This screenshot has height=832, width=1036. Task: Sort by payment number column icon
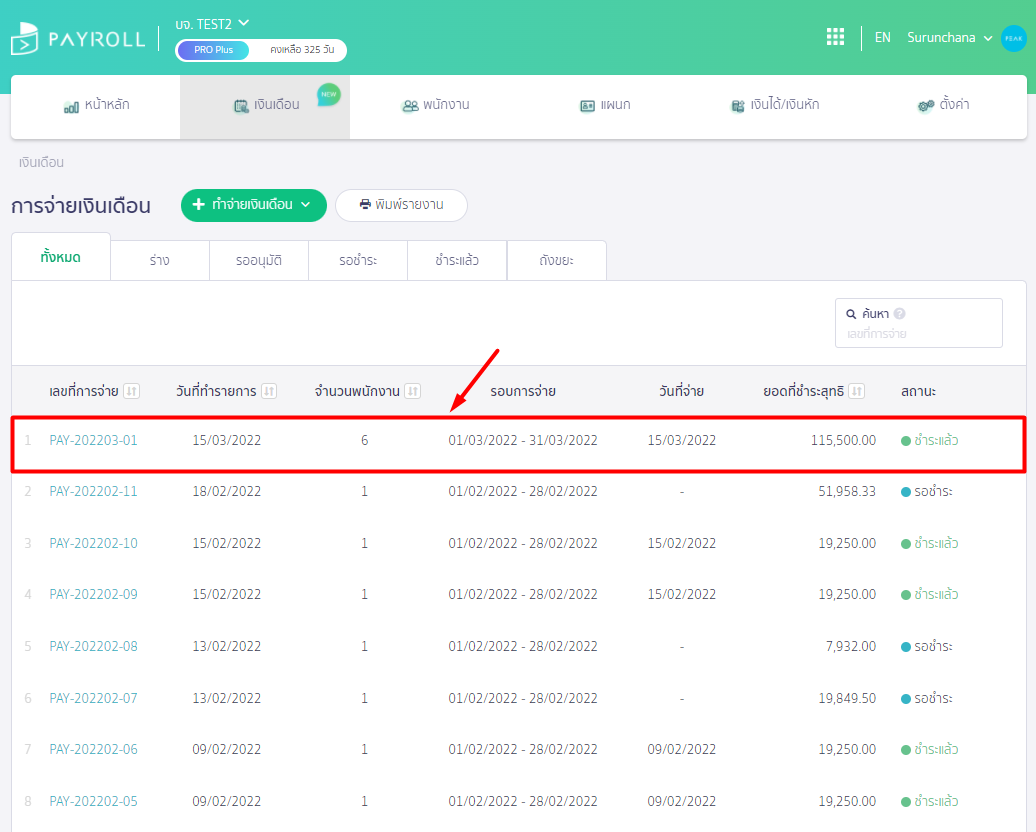coord(132,391)
